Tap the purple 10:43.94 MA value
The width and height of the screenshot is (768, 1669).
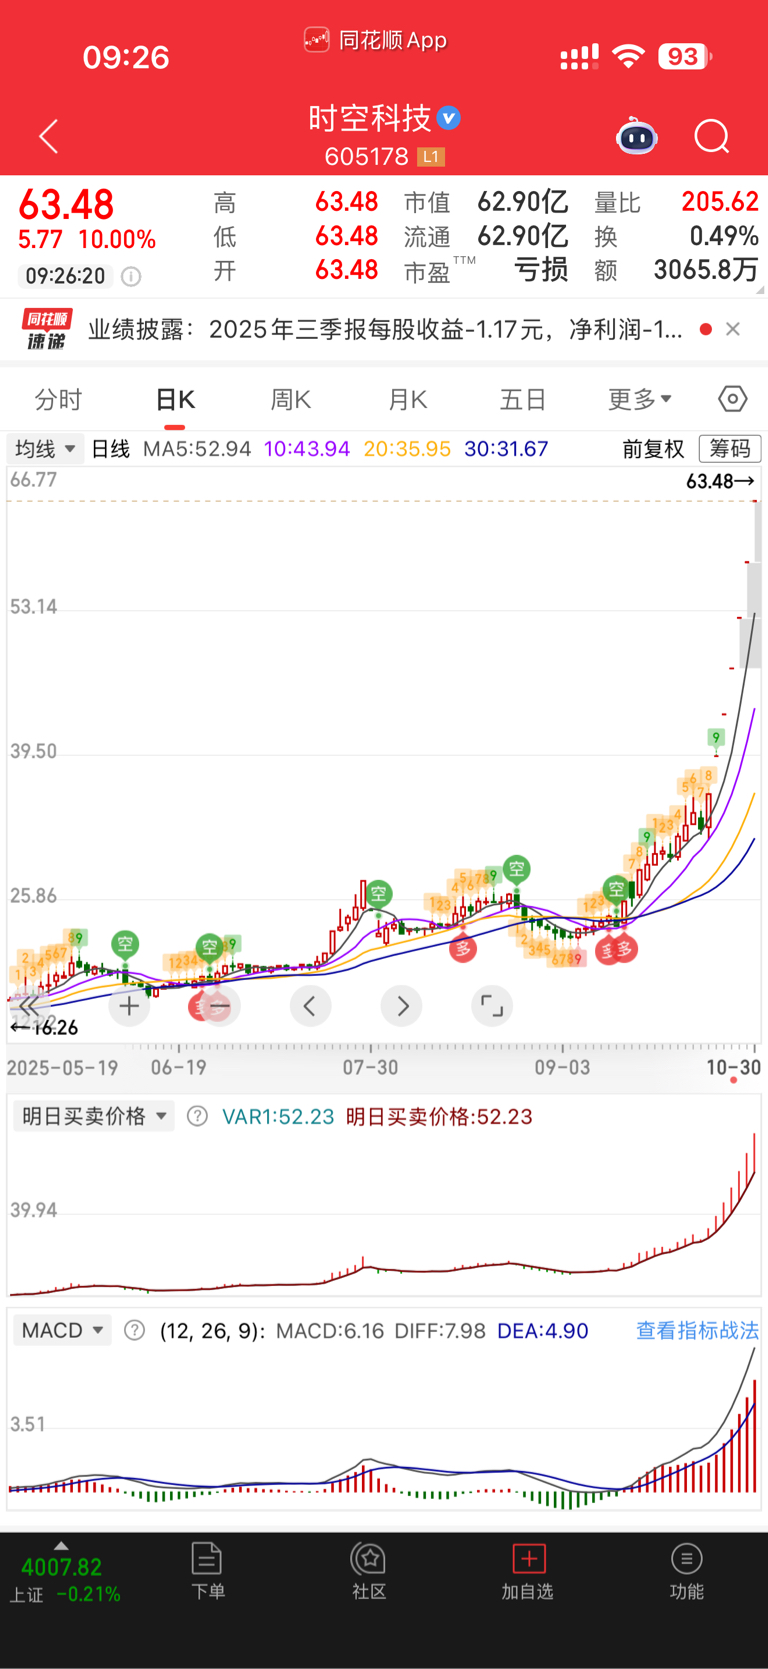tap(307, 449)
